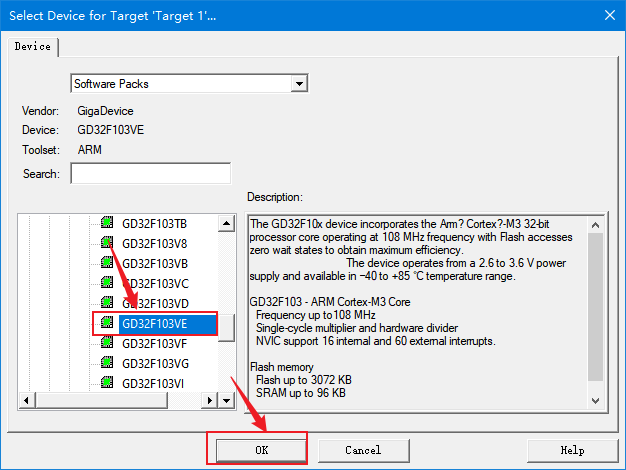
Task: Click 'Flash up to 3072 KB' text
Action: click(x=304, y=380)
